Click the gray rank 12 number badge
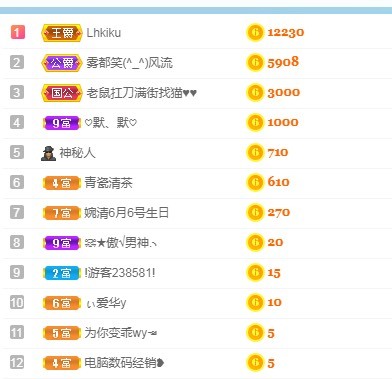 pos(17,362)
